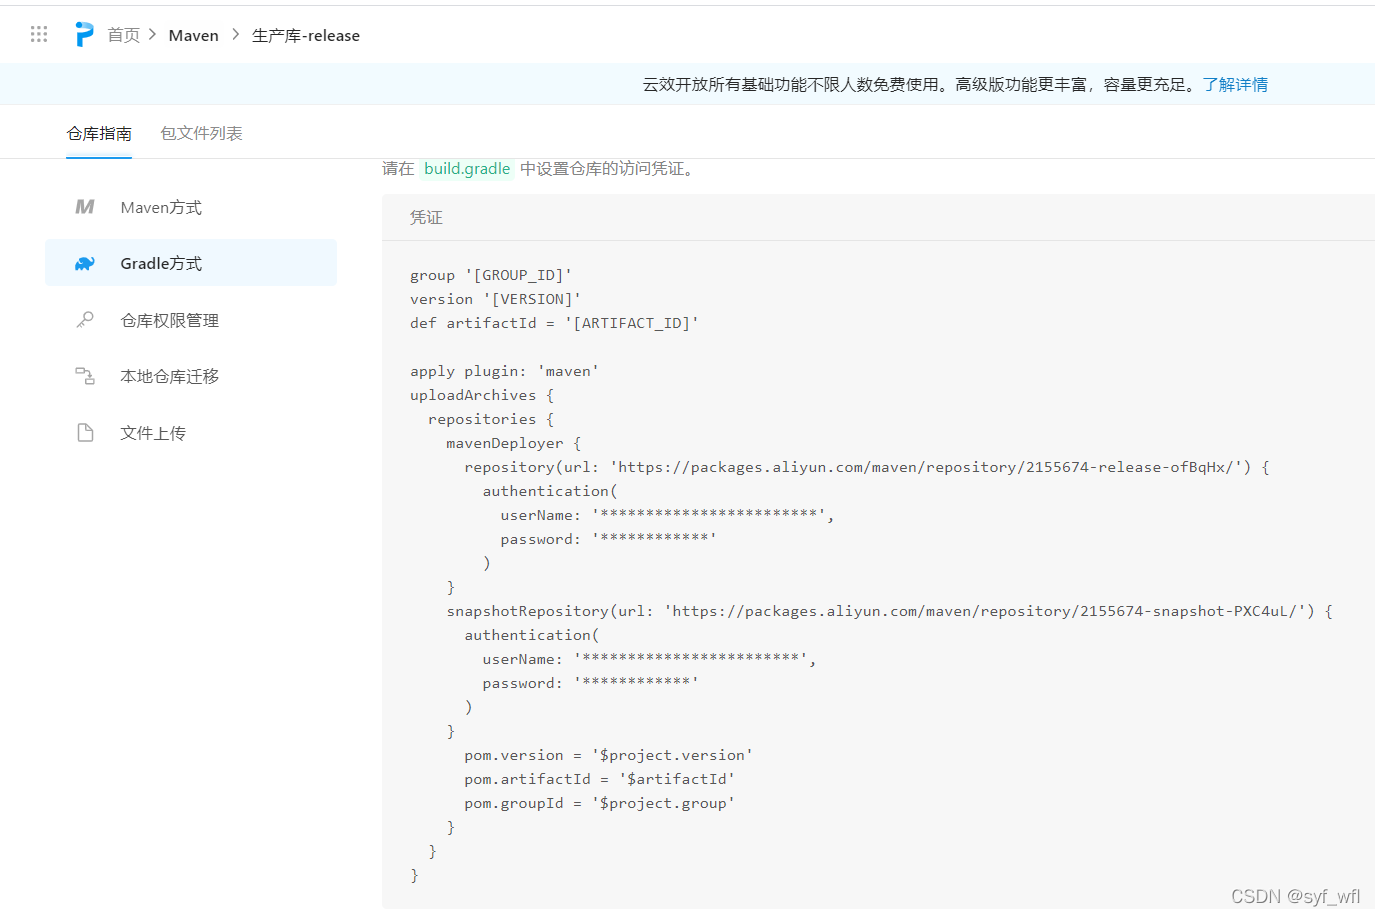Click the blue product logo icon
Viewport: 1375px width, 916px height.
pyautogui.click(x=85, y=35)
